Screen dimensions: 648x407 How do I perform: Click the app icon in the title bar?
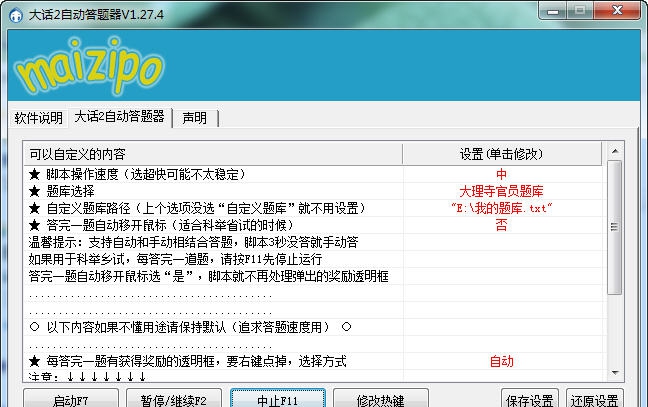pyautogui.click(x=16, y=15)
